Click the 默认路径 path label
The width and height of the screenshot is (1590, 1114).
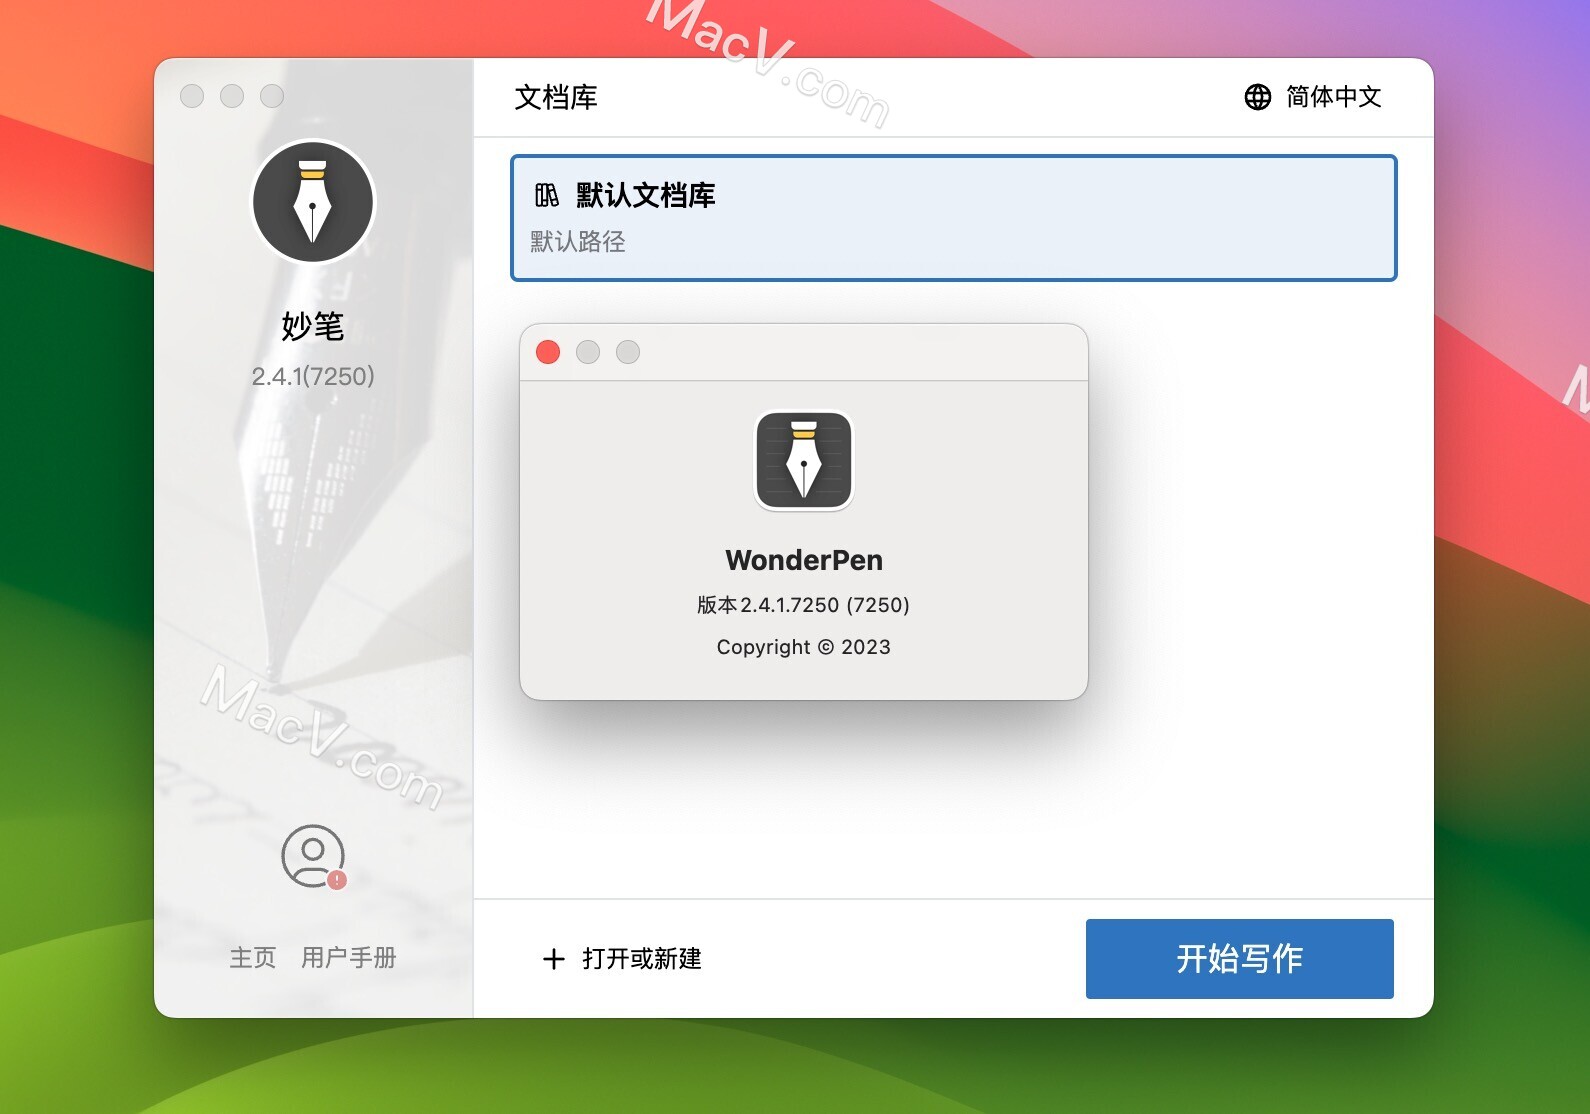578,241
